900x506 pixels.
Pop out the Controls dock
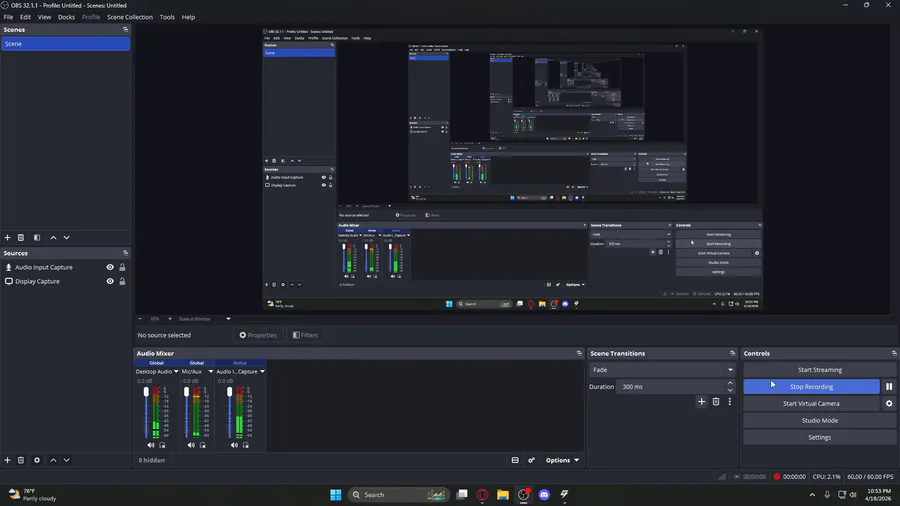pyautogui.click(x=894, y=353)
